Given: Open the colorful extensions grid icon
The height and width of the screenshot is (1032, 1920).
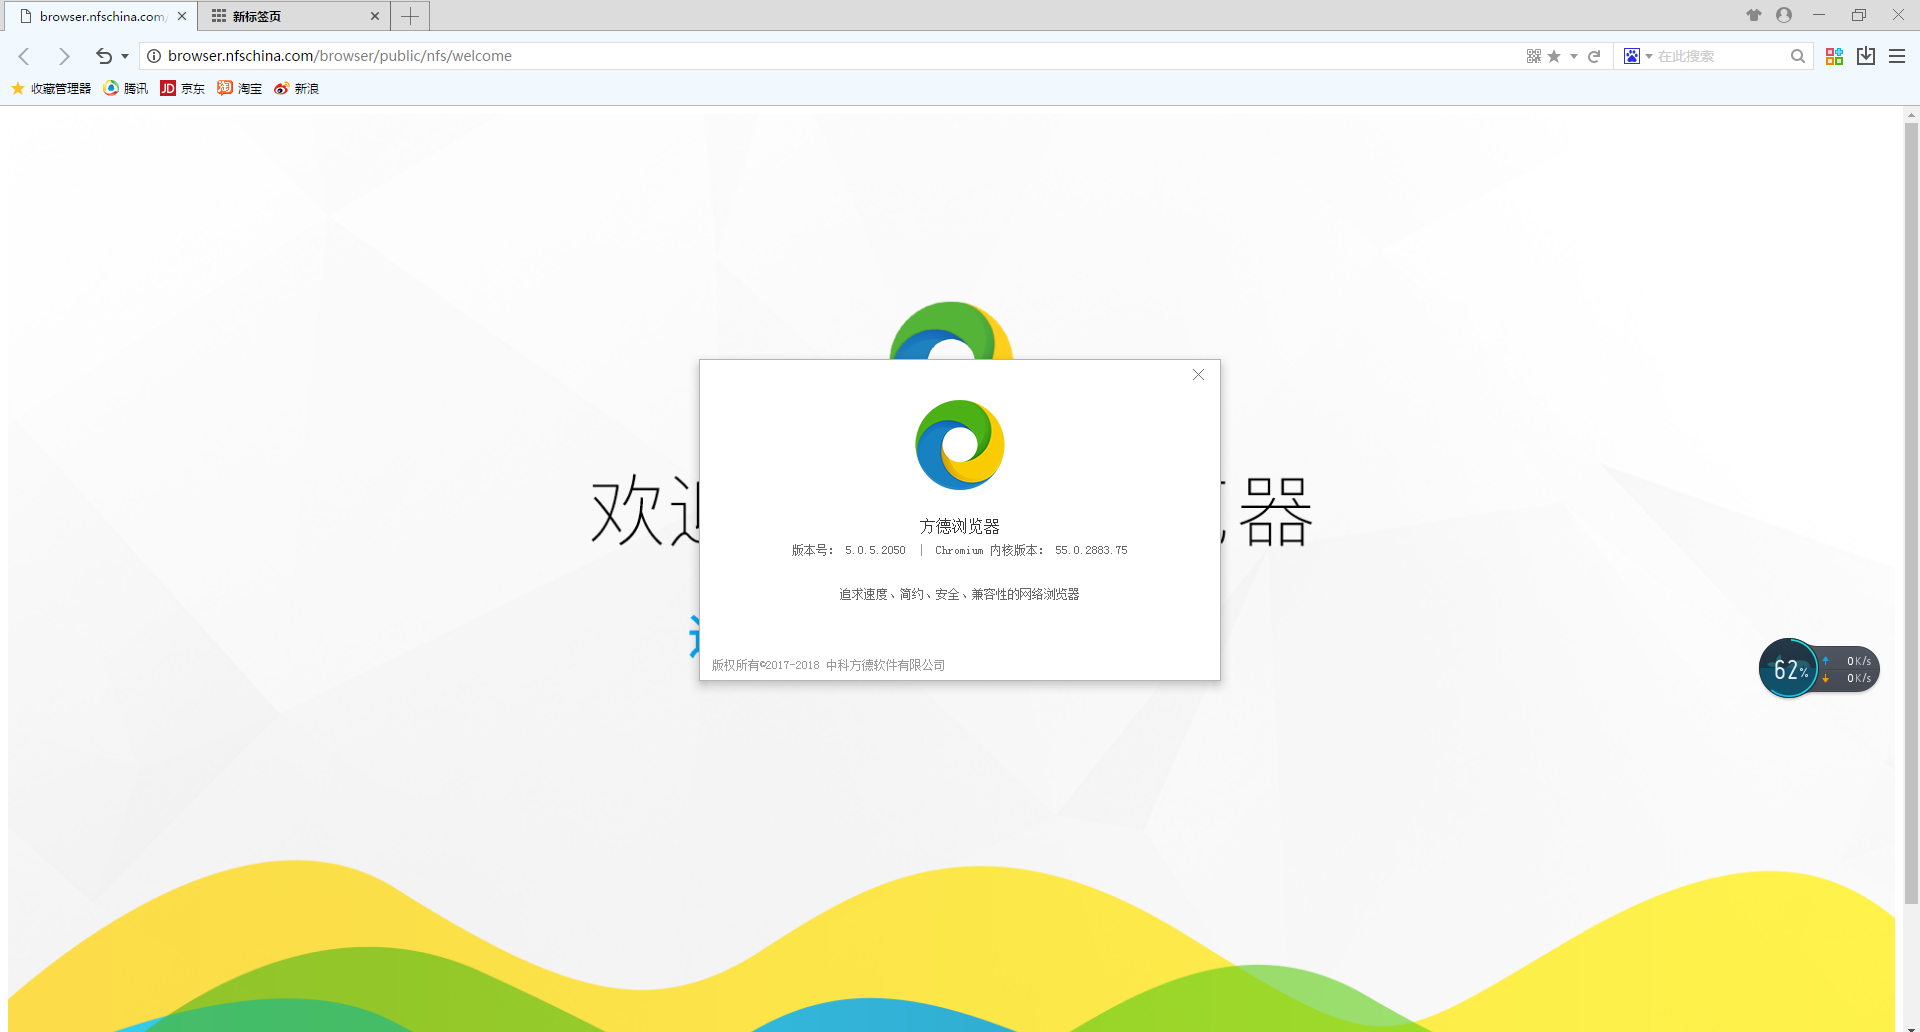Looking at the screenshot, I should point(1834,56).
